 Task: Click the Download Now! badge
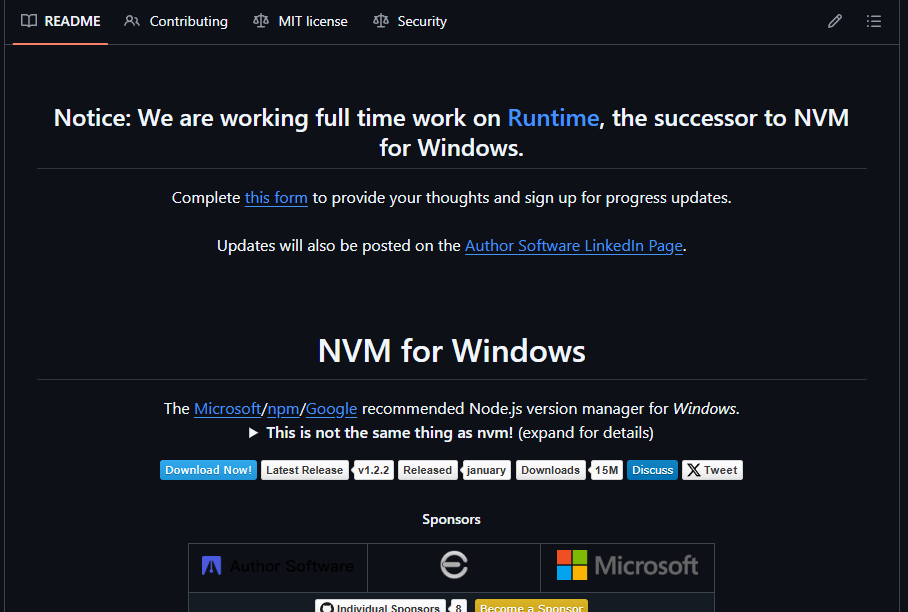click(x=208, y=470)
